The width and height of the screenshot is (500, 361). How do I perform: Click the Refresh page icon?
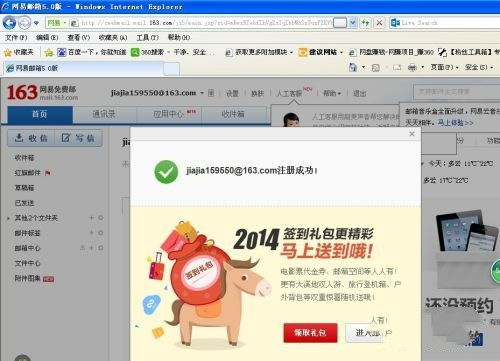click(x=366, y=23)
